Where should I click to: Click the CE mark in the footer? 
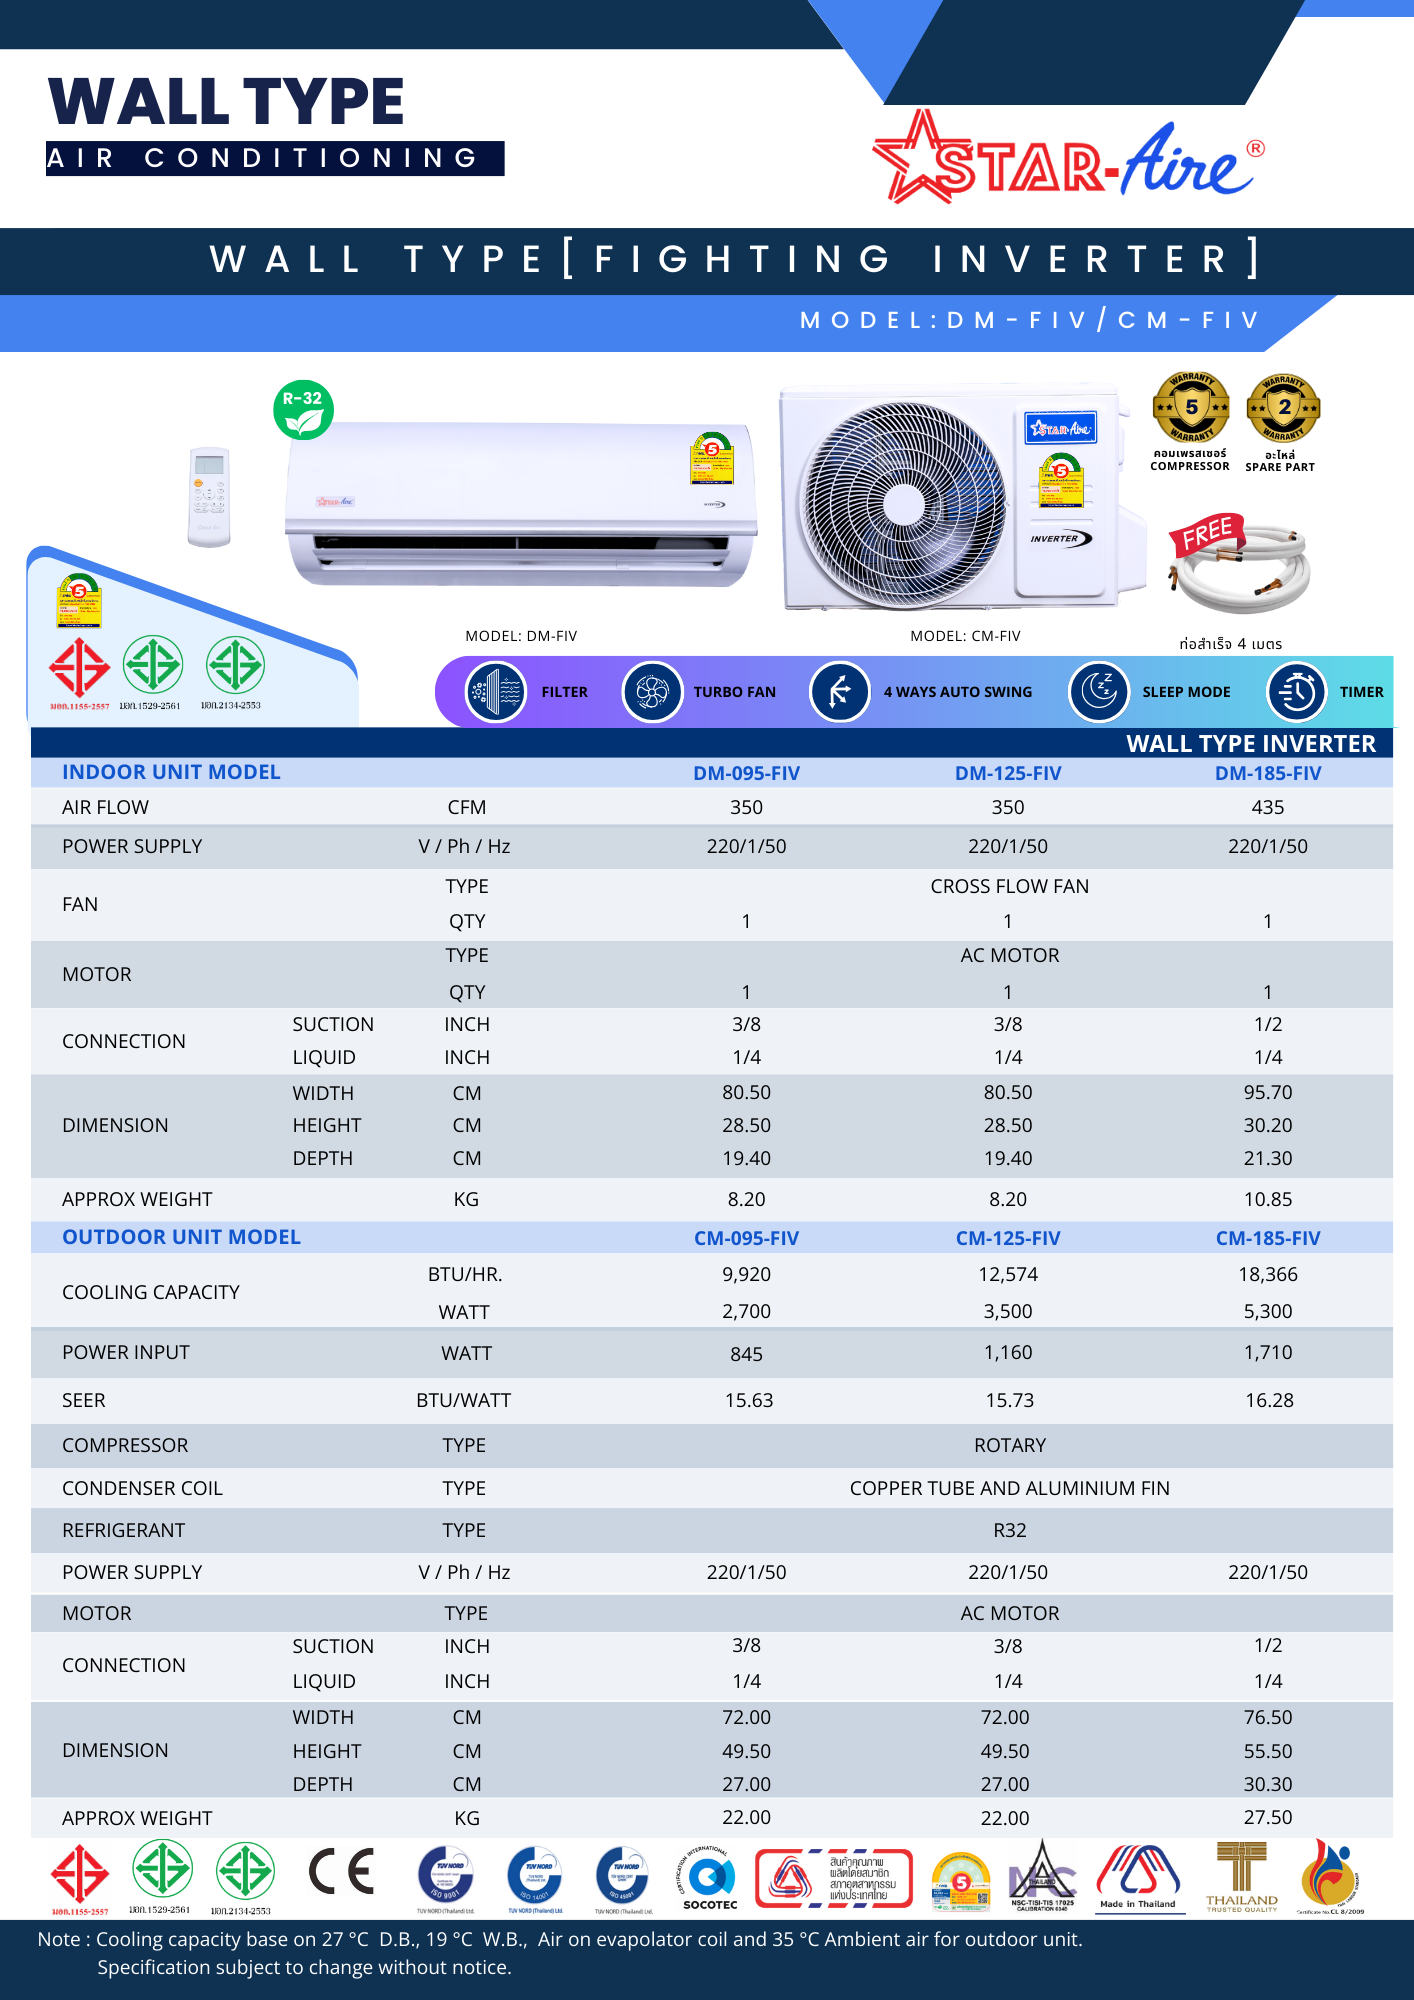tap(341, 1871)
